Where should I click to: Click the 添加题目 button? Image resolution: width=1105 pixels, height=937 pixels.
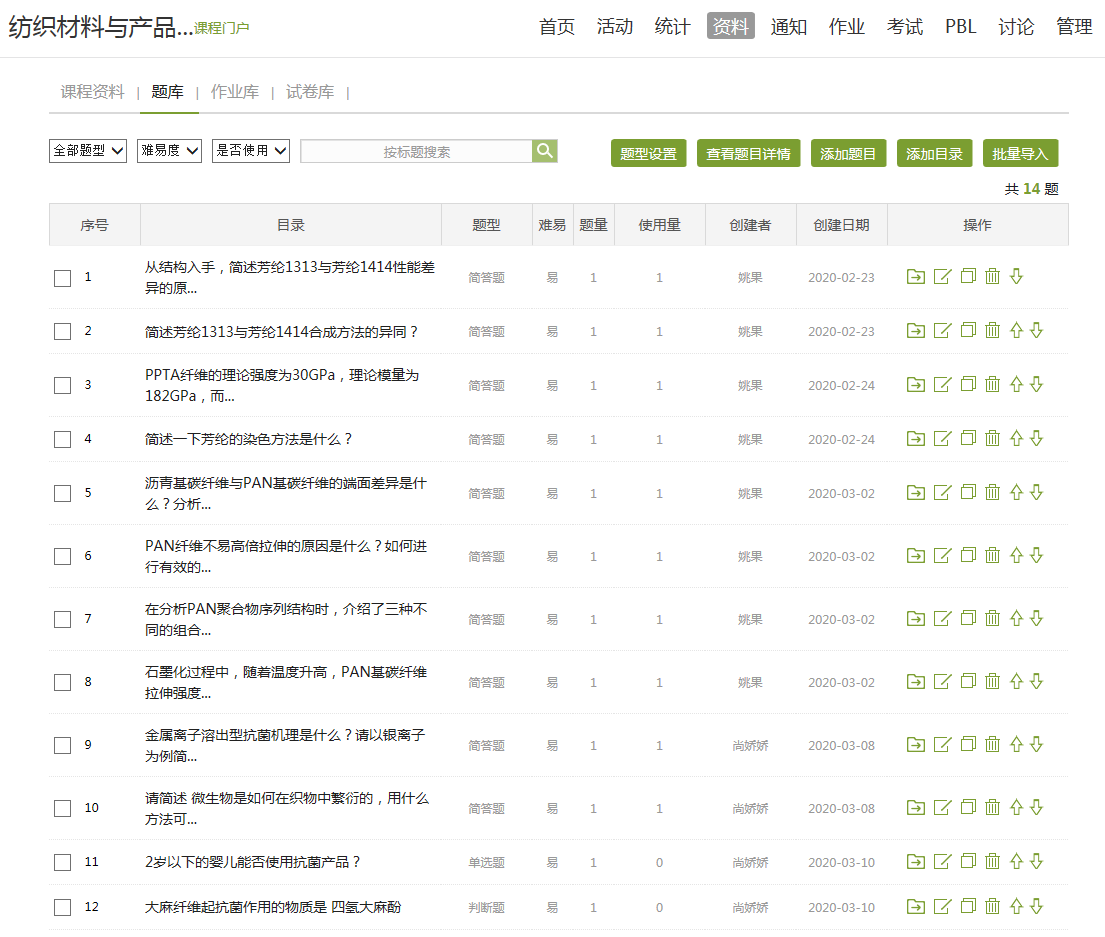pyautogui.click(x=848, y=154)
